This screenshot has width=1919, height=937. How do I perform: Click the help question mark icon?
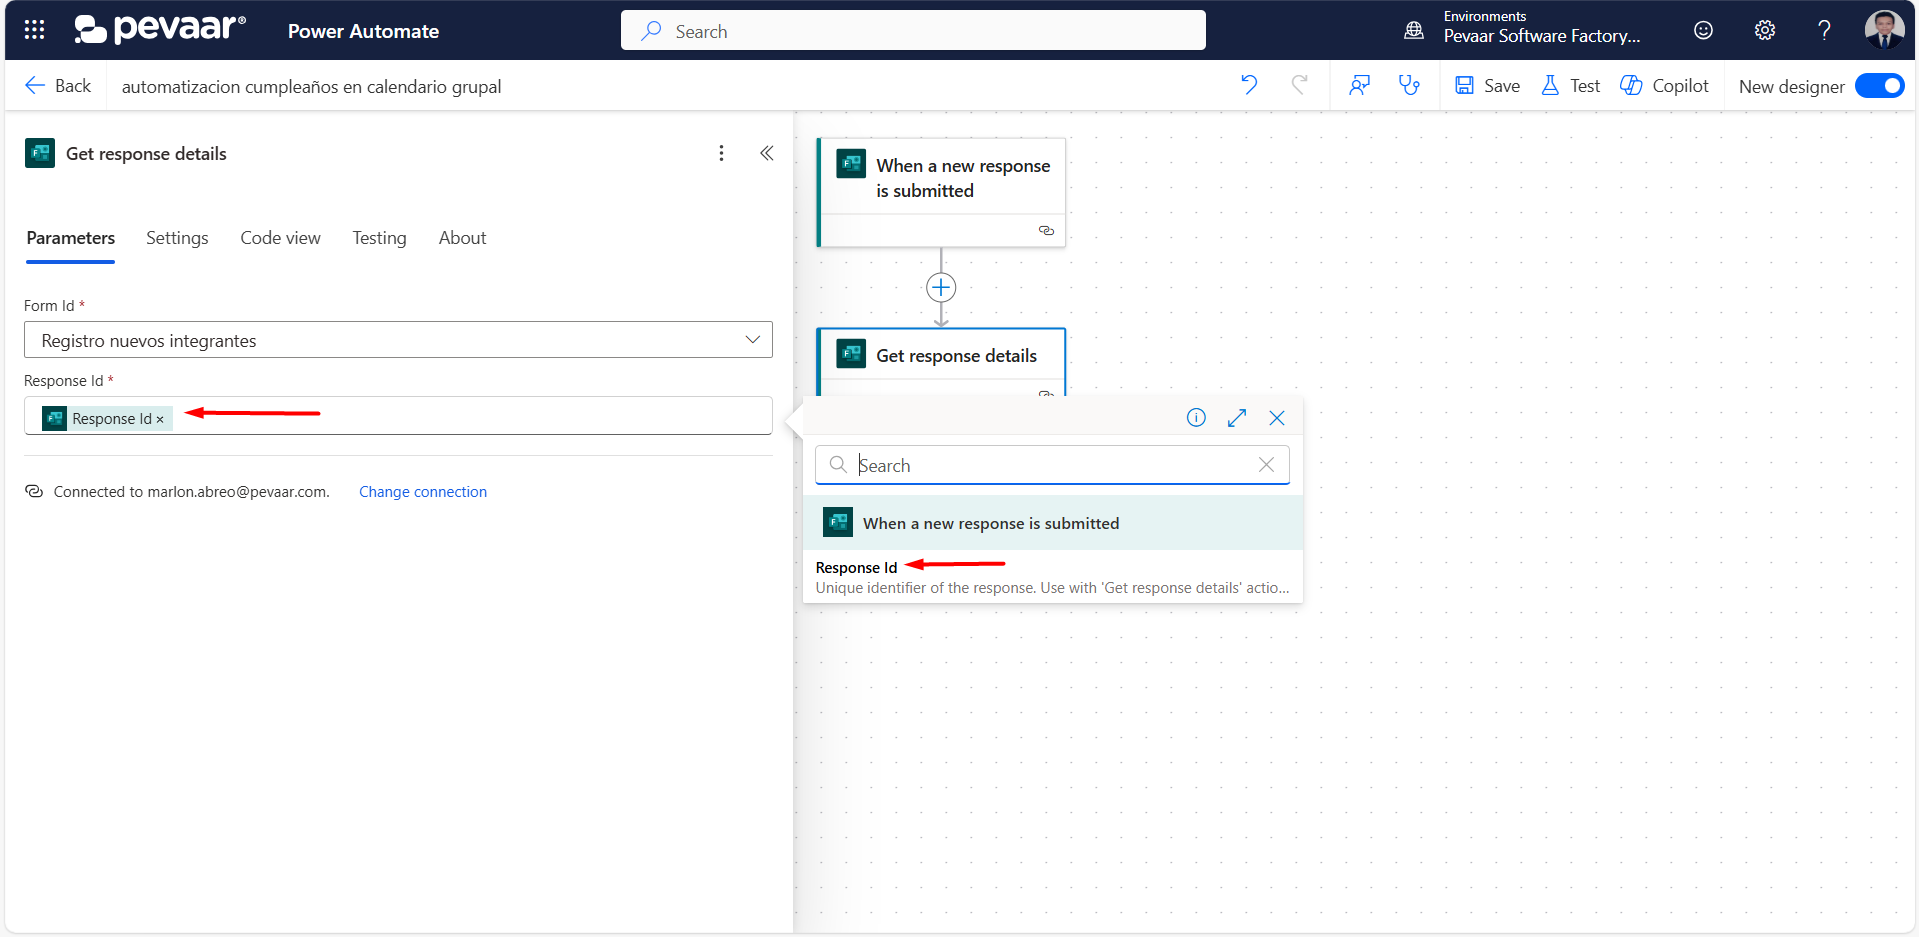click(x=1824, y=30)
